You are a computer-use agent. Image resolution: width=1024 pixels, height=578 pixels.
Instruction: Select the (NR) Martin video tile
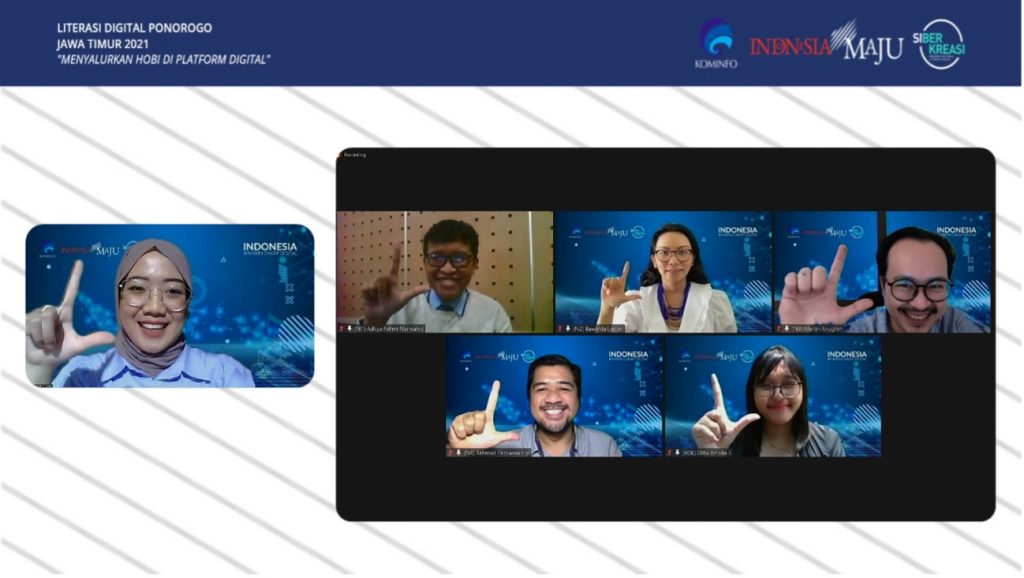point(883,270)
